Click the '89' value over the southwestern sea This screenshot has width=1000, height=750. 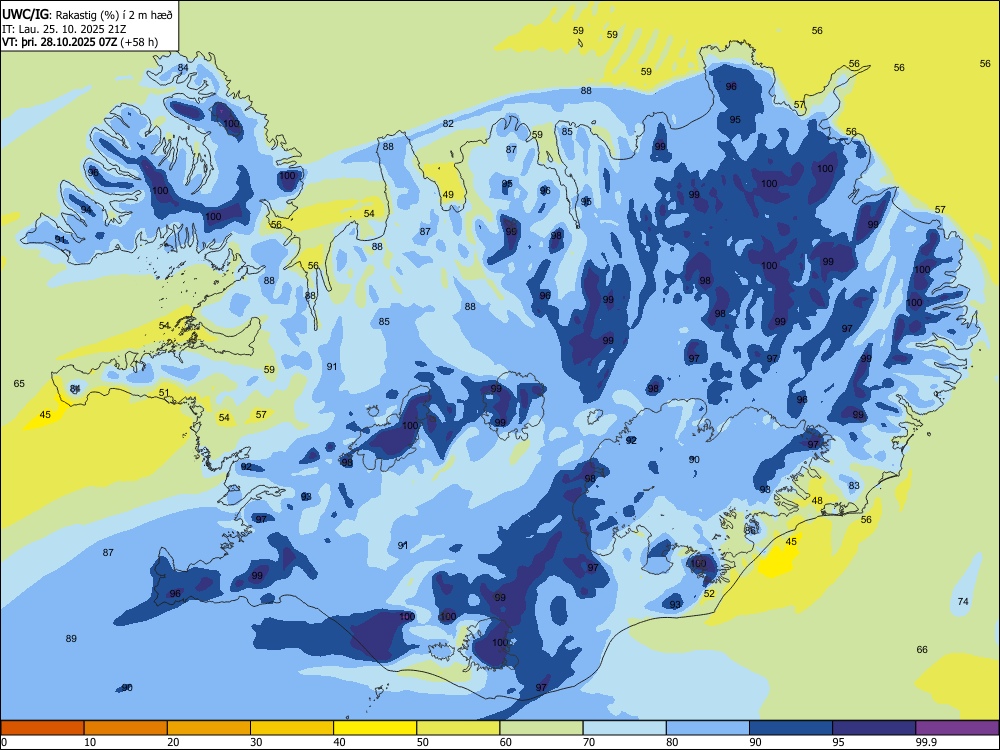[x=71, y=638]
